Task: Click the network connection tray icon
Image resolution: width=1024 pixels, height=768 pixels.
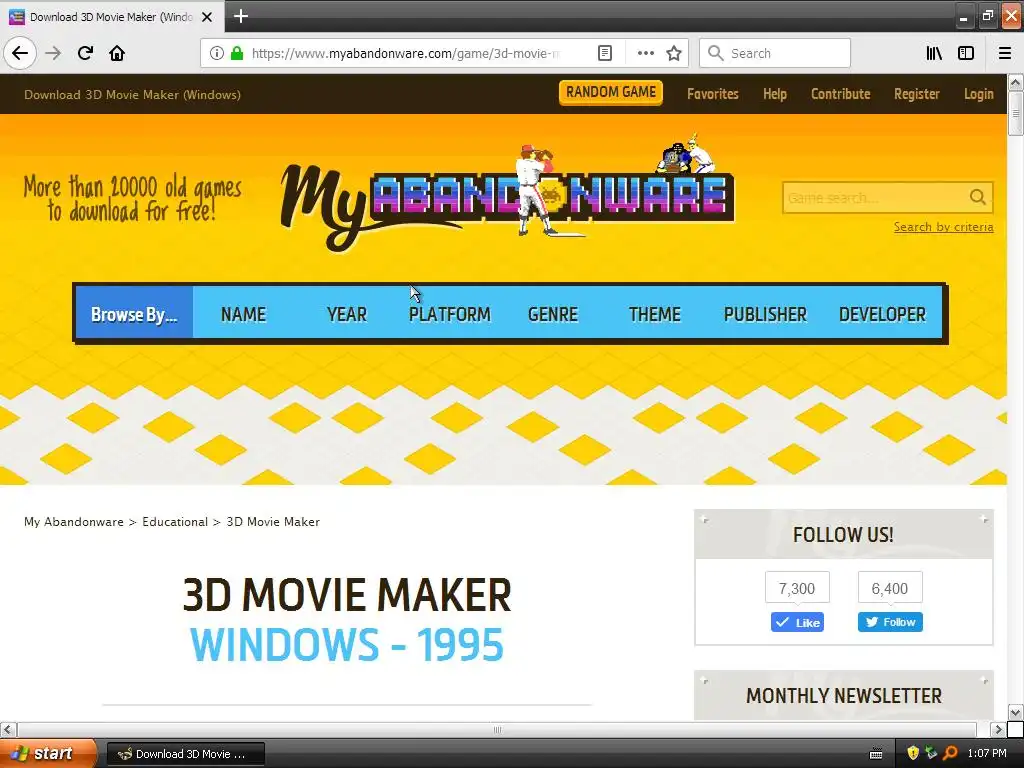Action: tap(931, 753)
